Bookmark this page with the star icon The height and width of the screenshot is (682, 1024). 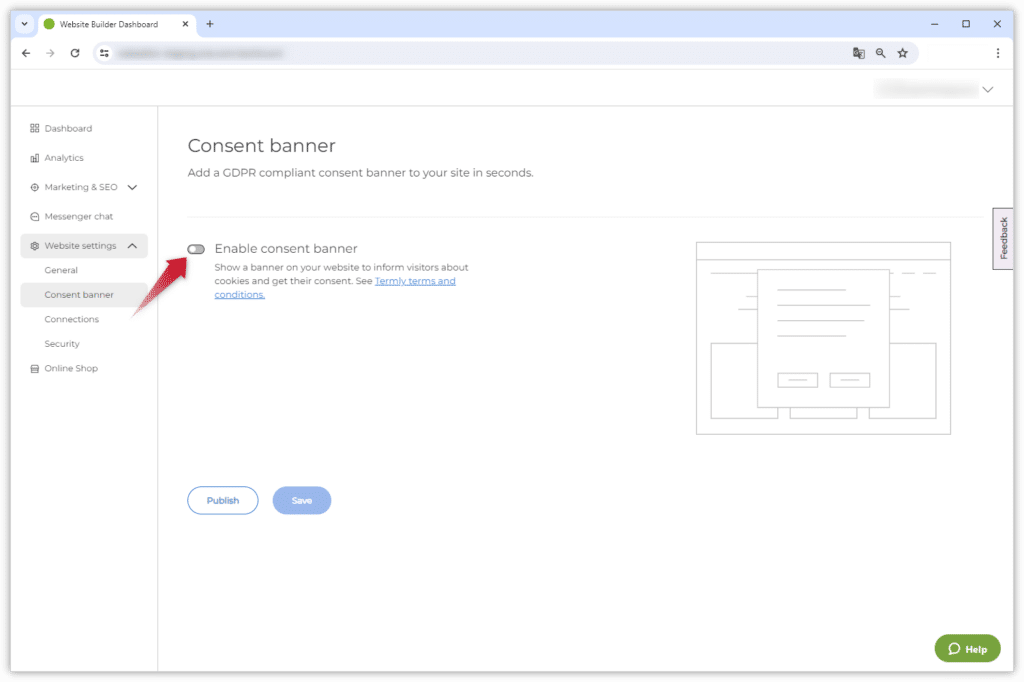[x=902, y=53]
